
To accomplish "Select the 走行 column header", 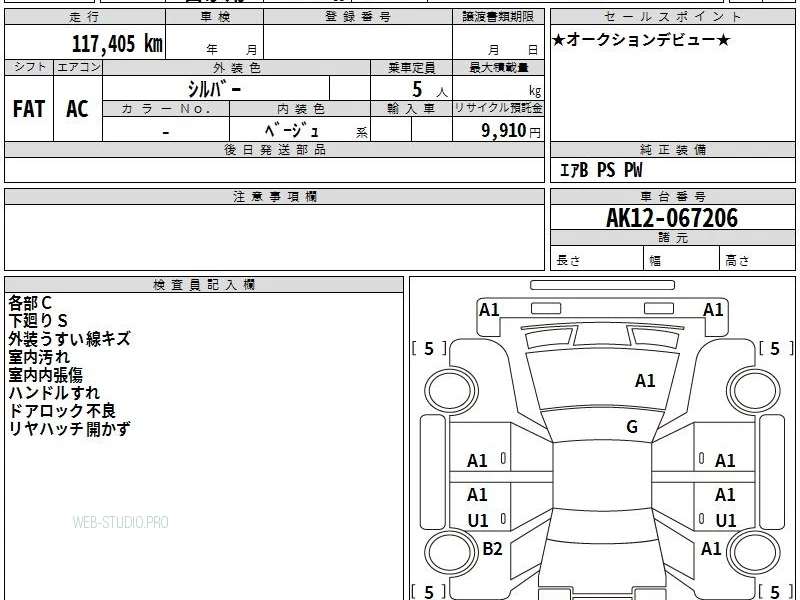I will (x=85, y=17).
